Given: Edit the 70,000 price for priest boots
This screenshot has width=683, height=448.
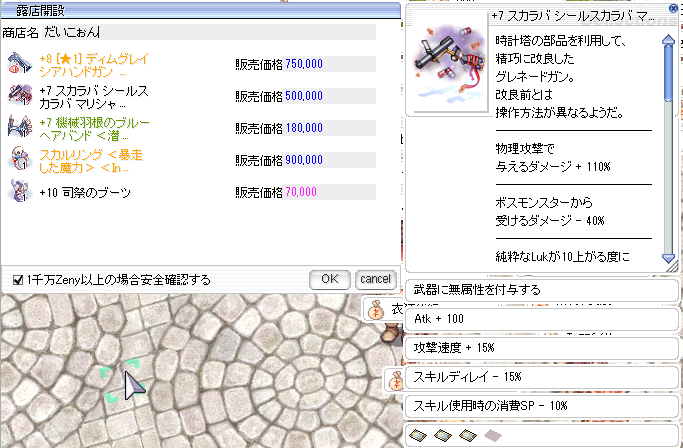Looking at the screenshot, I should click(301, 191).
